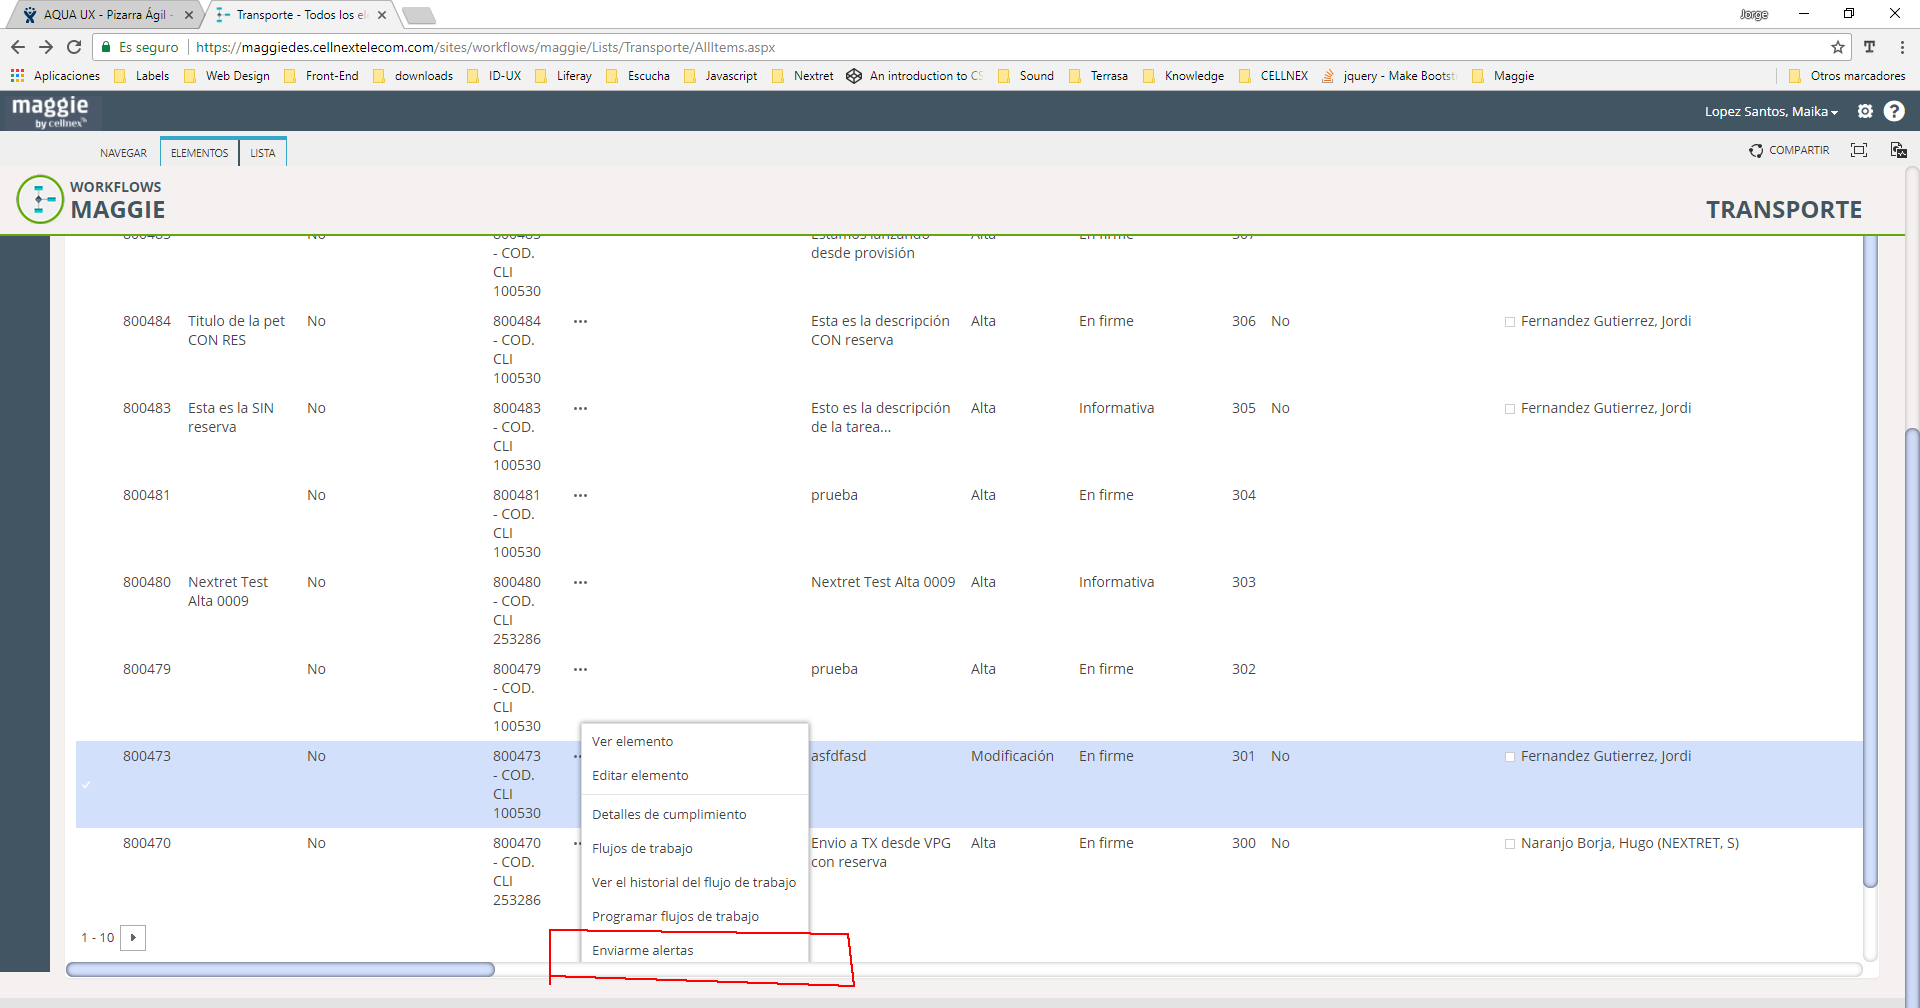Toggle presence checkbox for Fernandez Gutierrez row 800473
The image size is (1920, 1008).
click(x=1510, y=757)
